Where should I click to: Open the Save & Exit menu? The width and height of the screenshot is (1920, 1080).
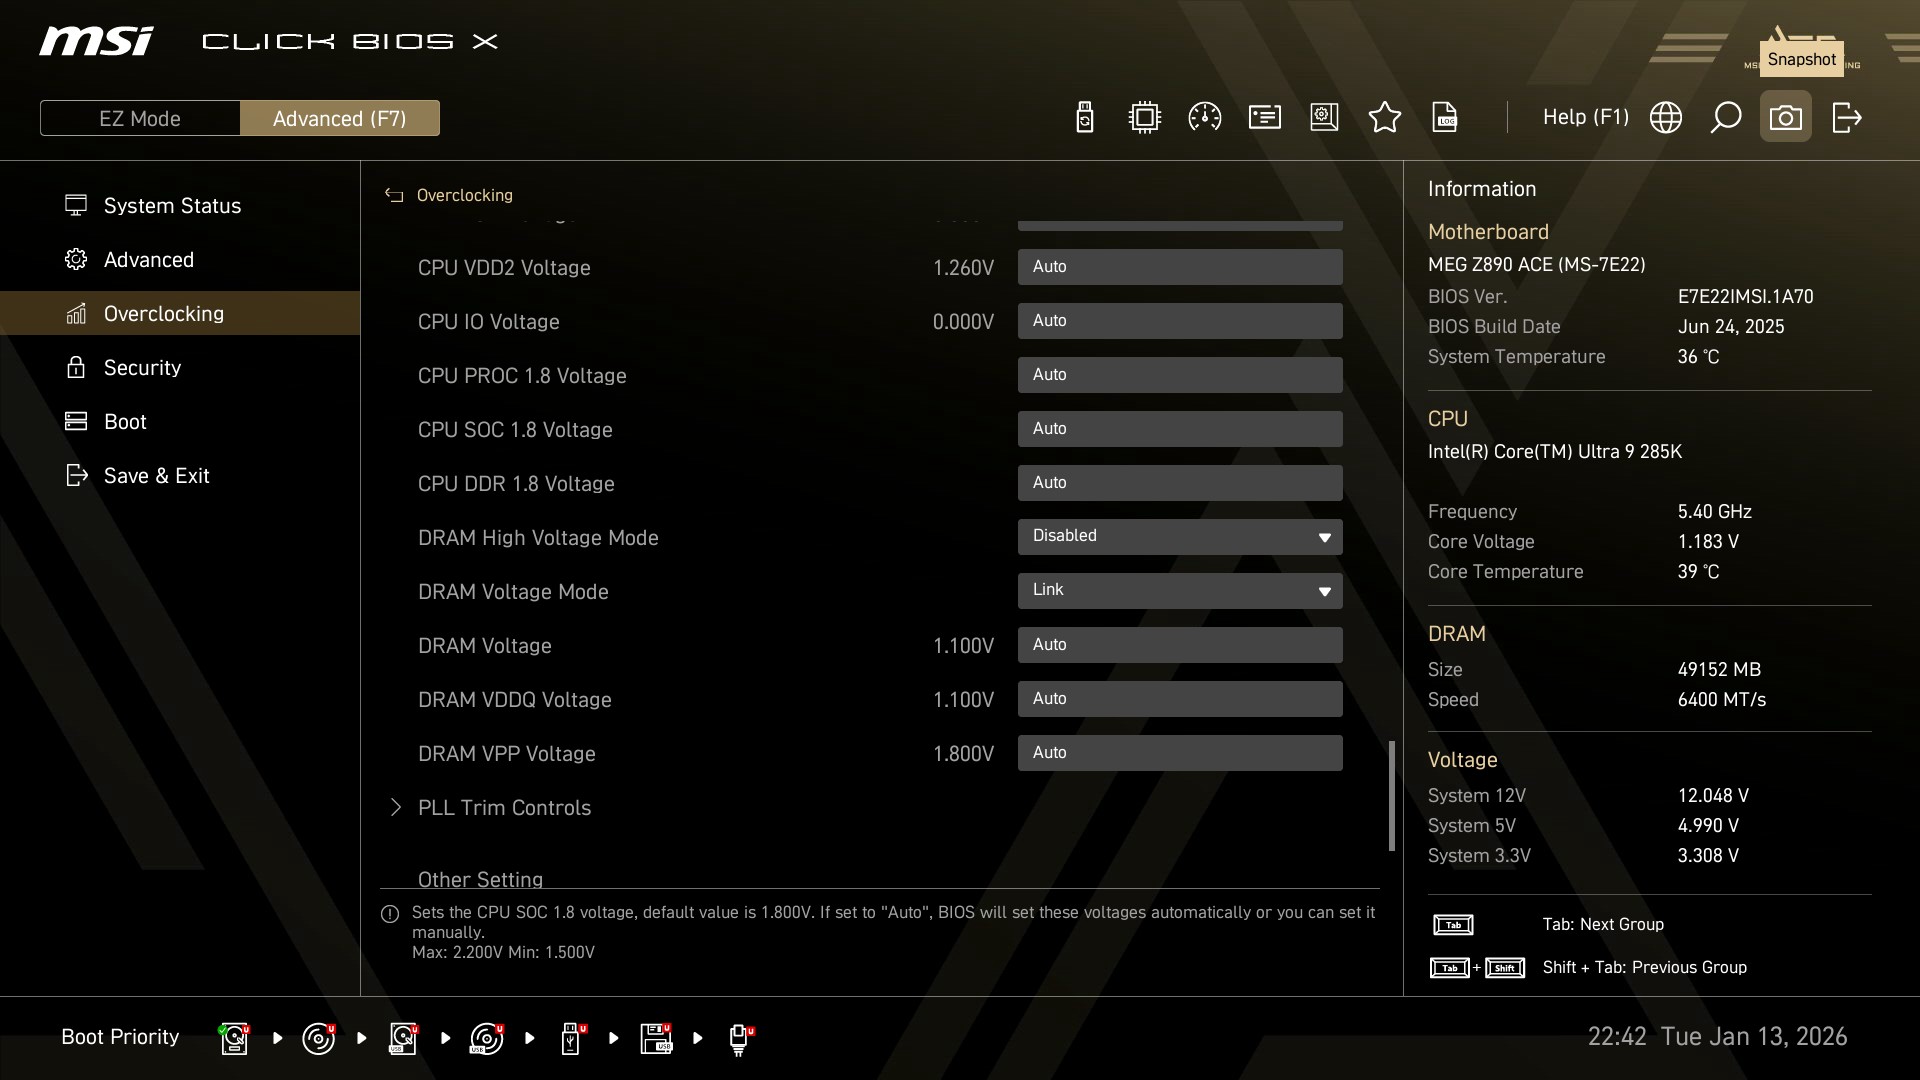(x=156, y=476)
